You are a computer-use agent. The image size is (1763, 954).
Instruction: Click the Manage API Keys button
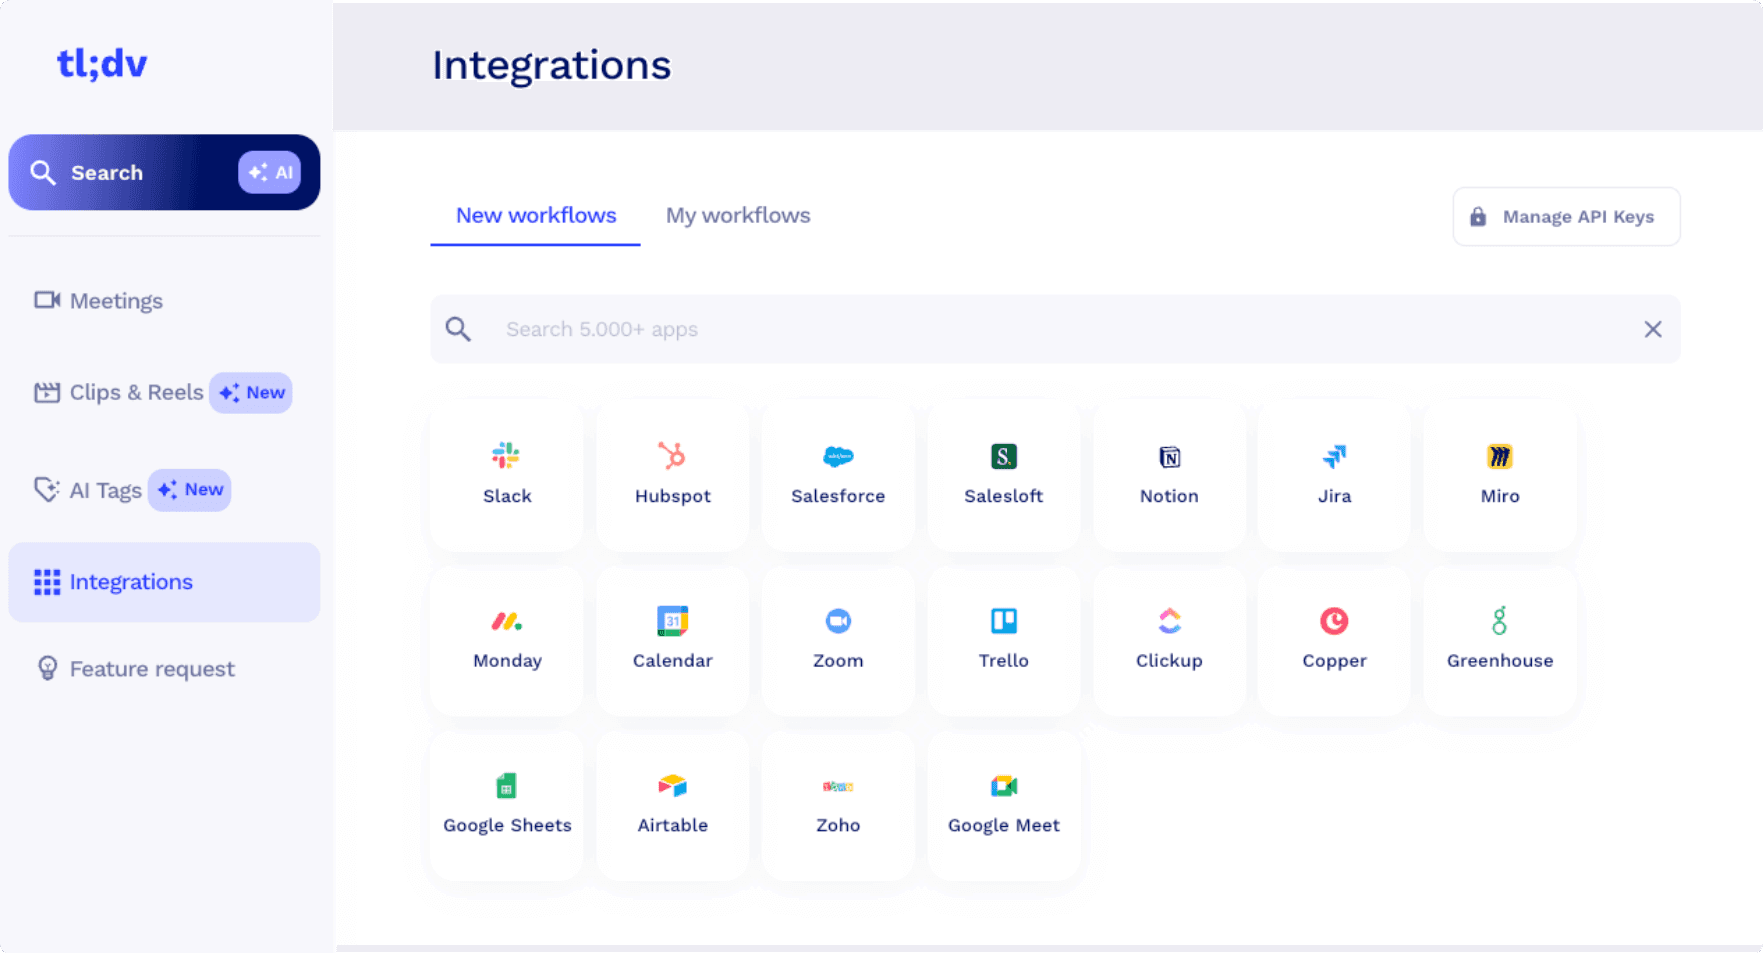(1566, 217)
